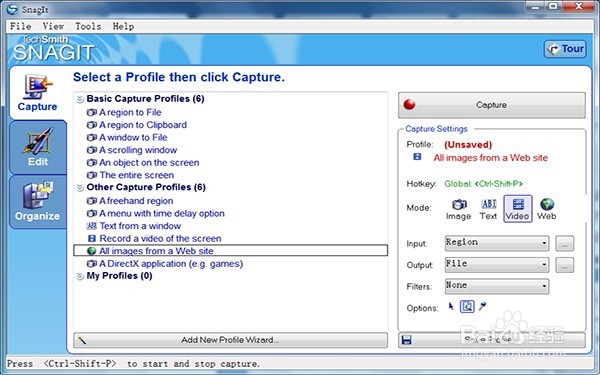Click the Tour button
This screenshot has width=600, height=375.
point(565,49)
